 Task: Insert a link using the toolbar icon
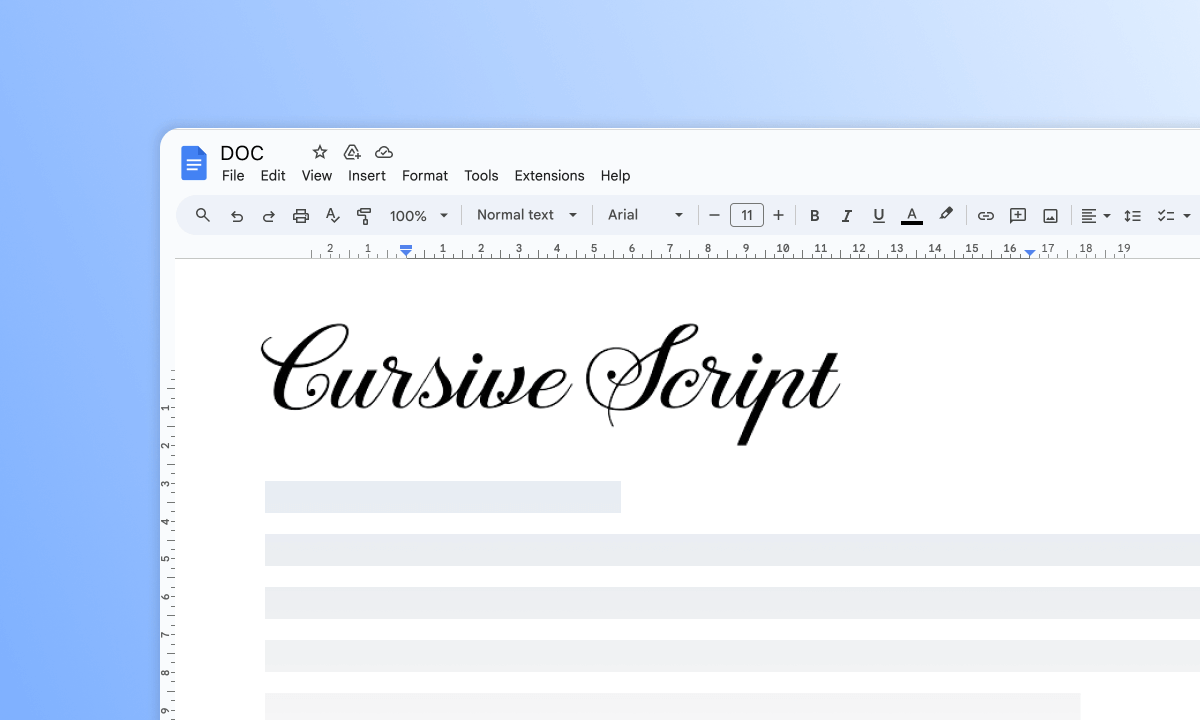(986, 215)
